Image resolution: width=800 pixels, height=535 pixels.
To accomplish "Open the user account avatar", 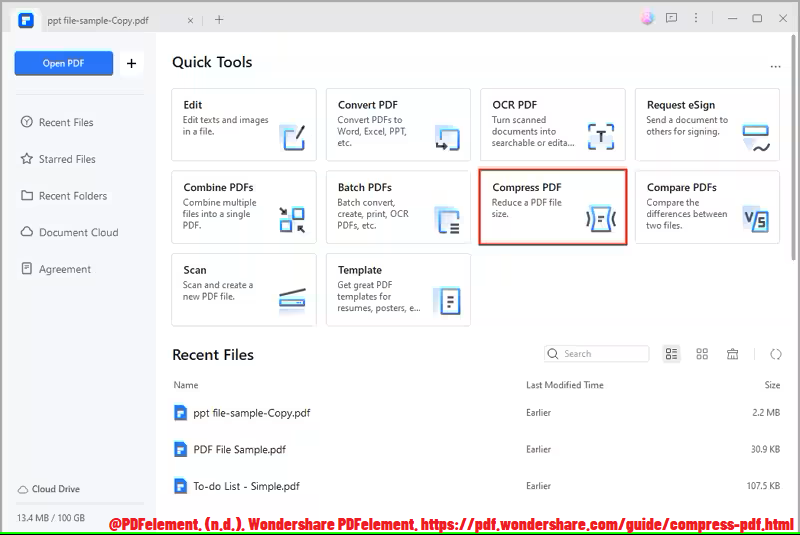I will coord(647,18).
